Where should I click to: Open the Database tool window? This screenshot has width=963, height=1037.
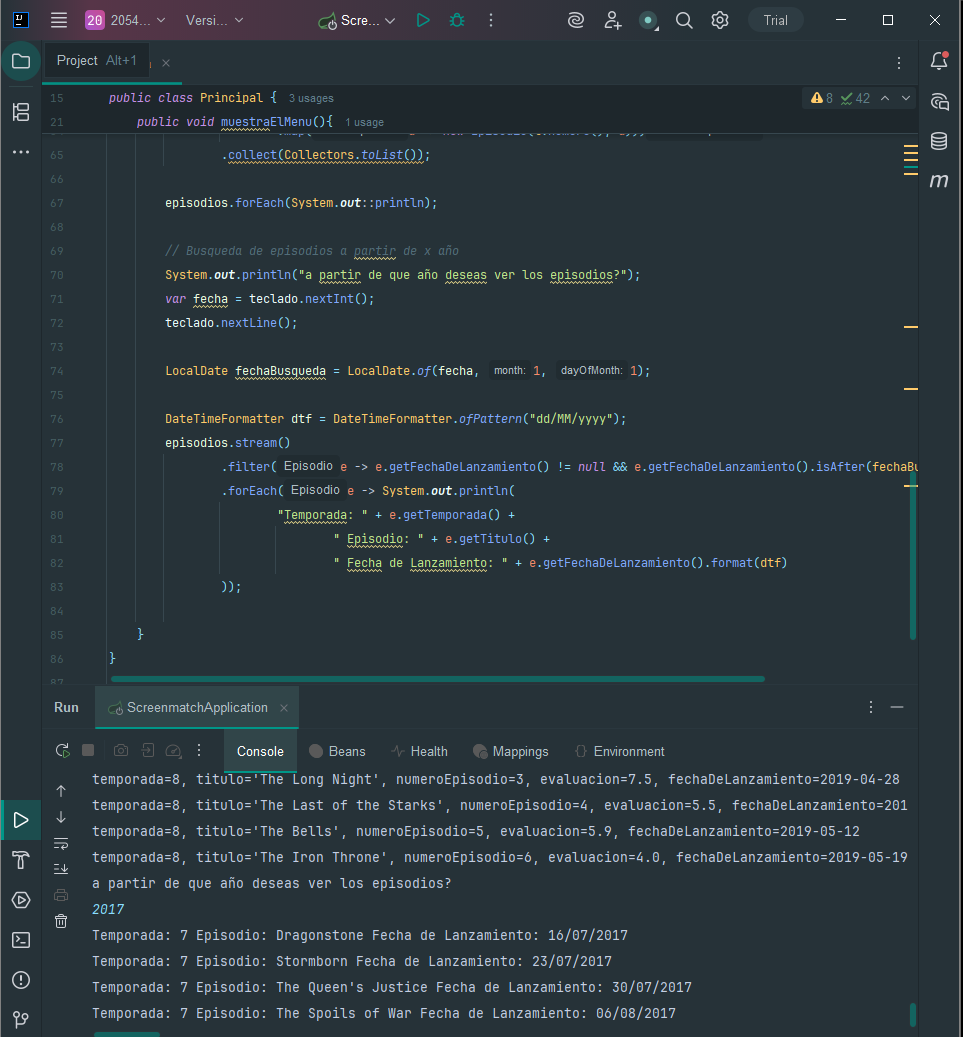(939, 141)
